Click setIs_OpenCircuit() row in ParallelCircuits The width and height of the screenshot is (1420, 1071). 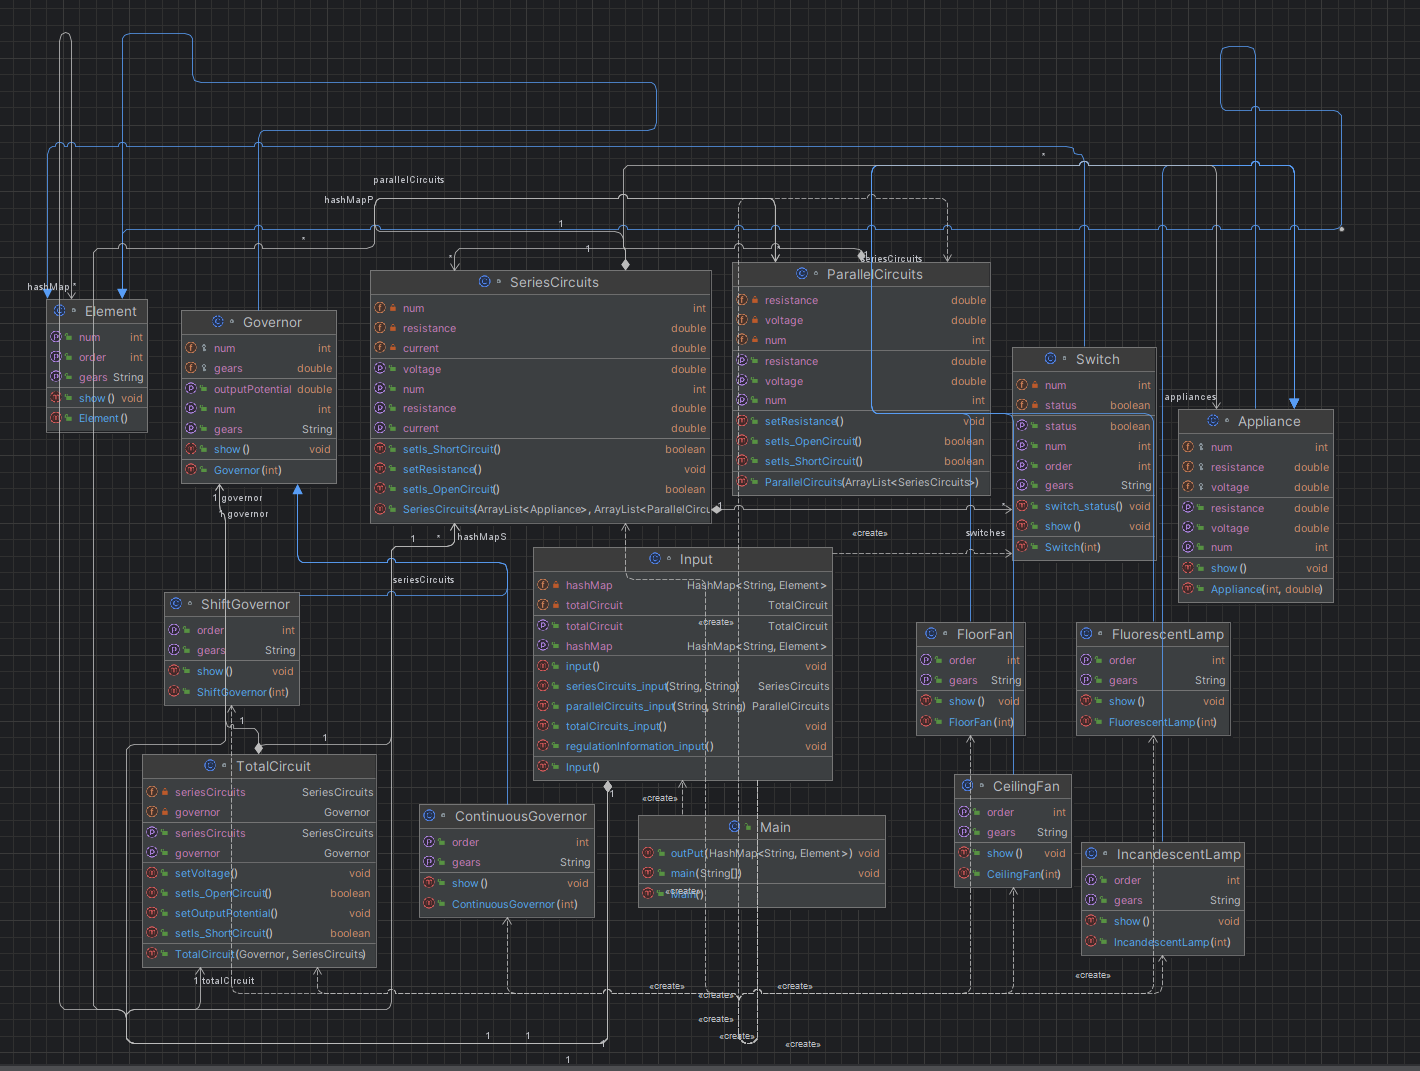click(x=862, y=441)
